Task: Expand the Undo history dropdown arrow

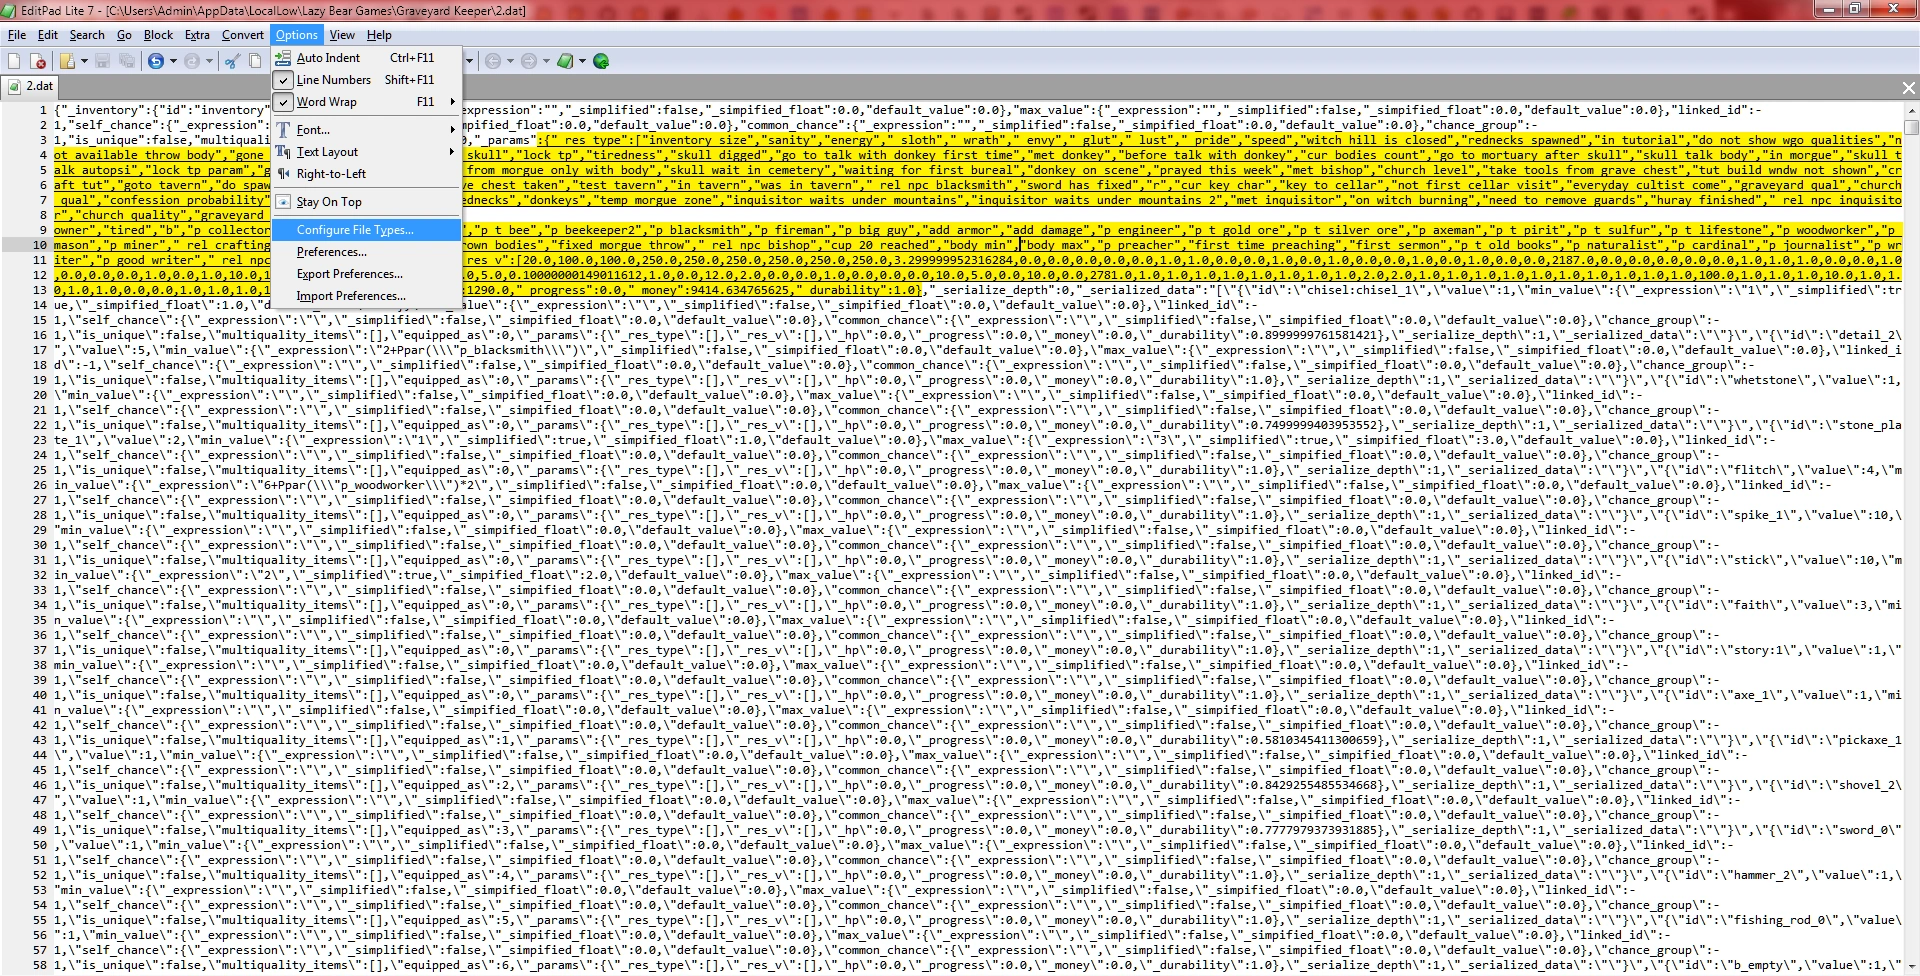Action: 173,61
